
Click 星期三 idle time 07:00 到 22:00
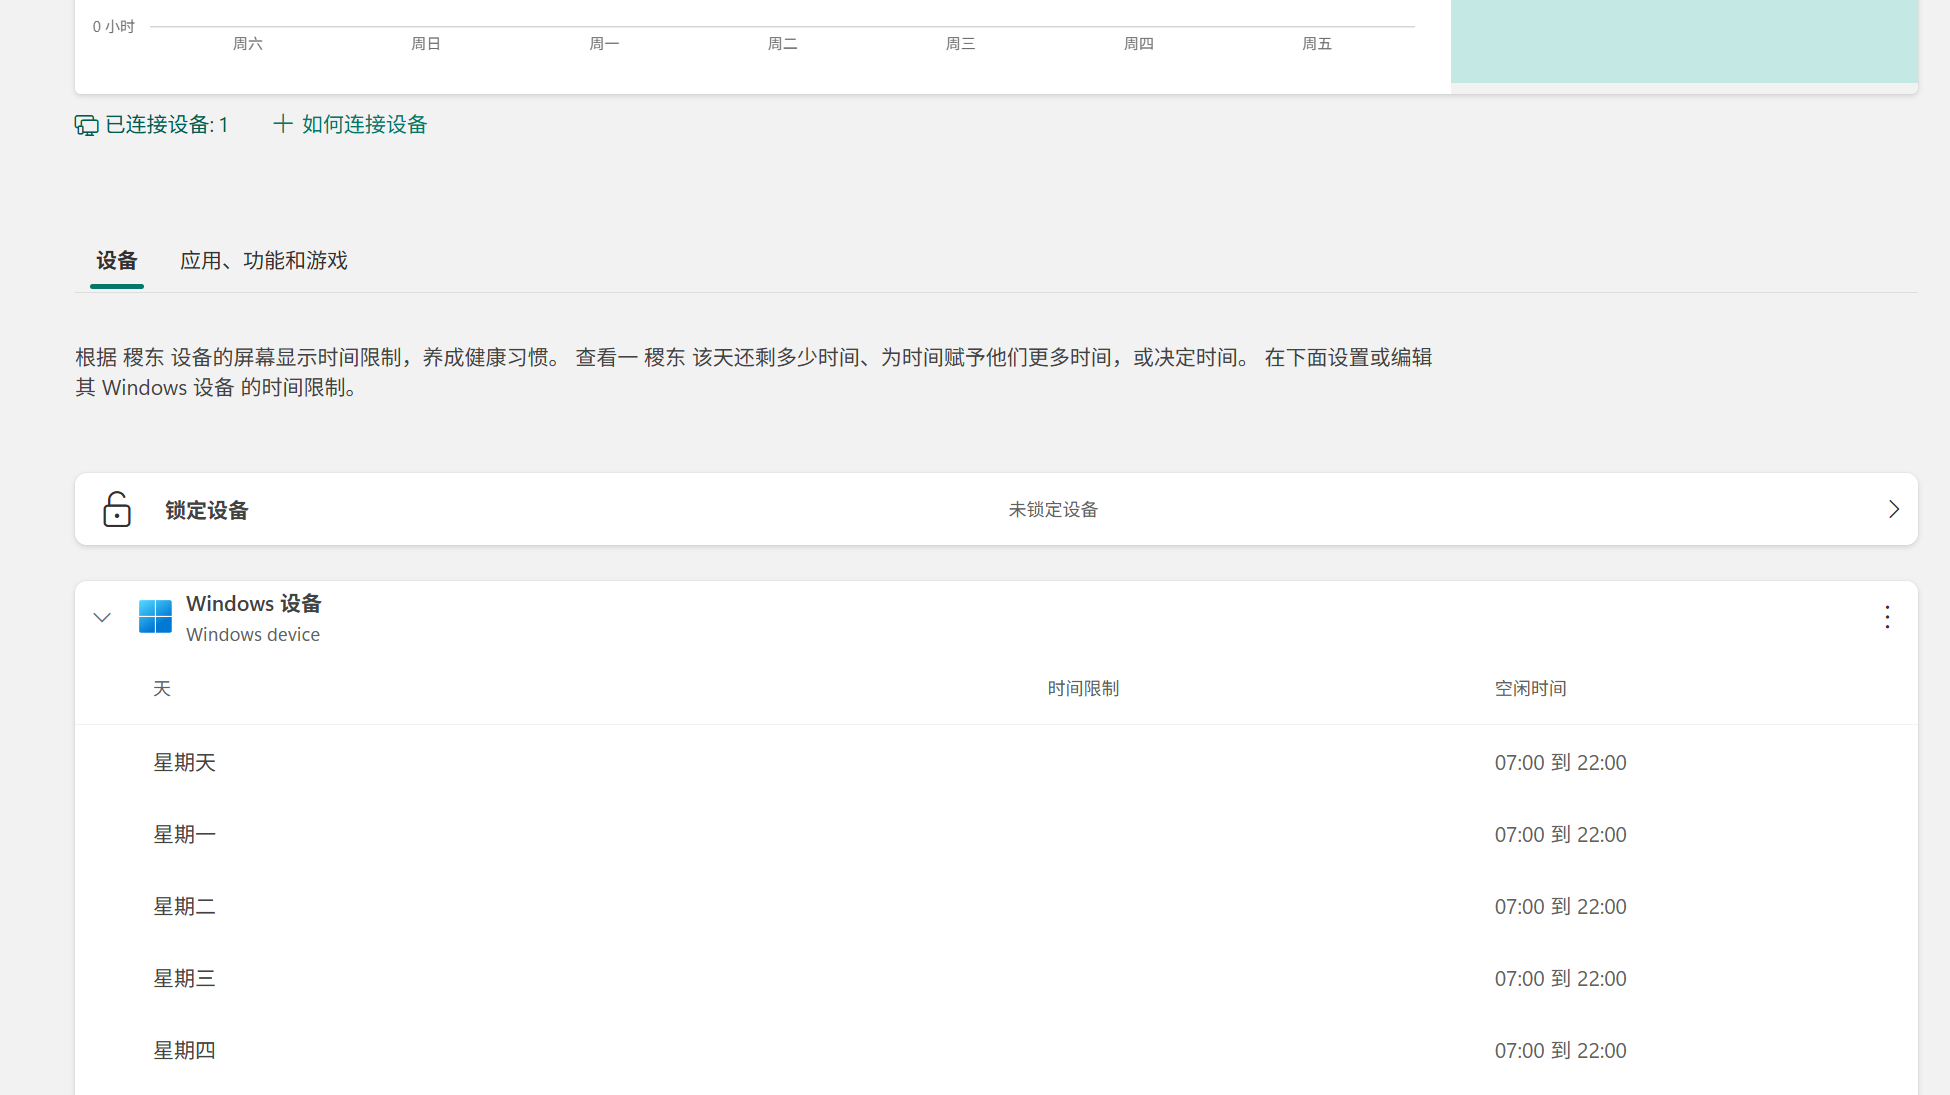[1560, 978]
